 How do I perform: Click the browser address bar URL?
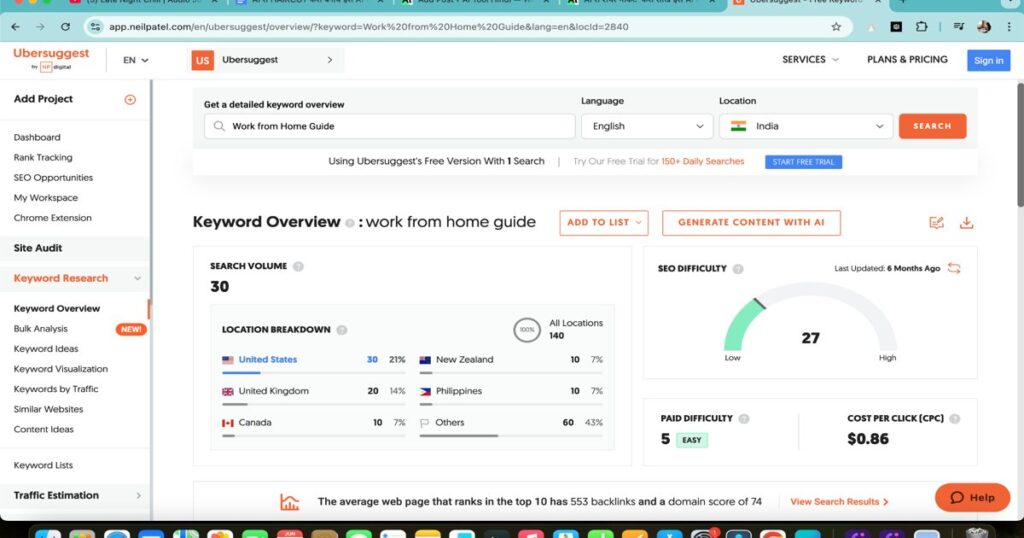point(369,27)
